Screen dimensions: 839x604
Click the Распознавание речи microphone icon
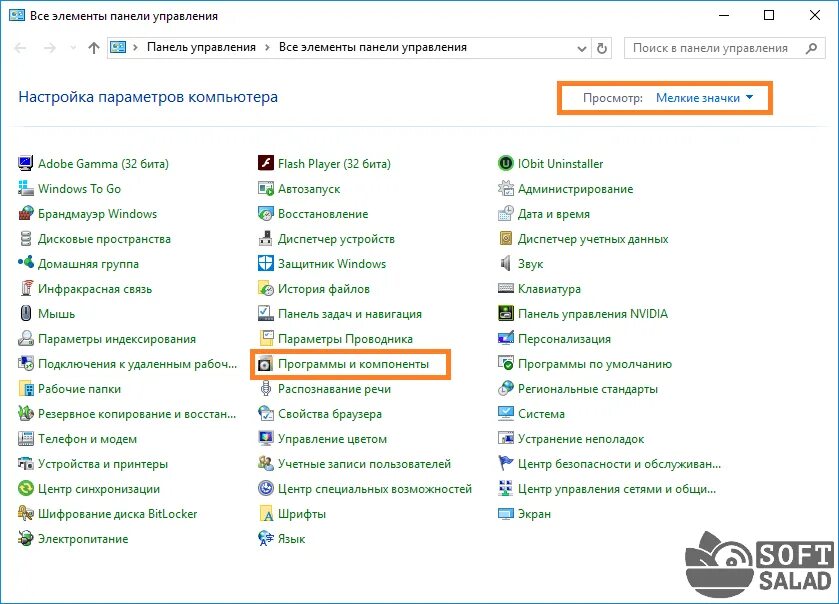pyautogui.click(x=265, y=388)
